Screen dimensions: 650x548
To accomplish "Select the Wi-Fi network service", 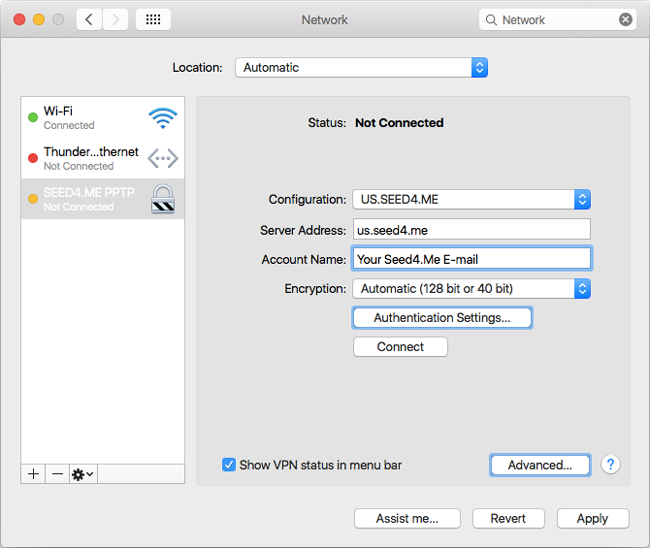I will click(x=102, y=118).
